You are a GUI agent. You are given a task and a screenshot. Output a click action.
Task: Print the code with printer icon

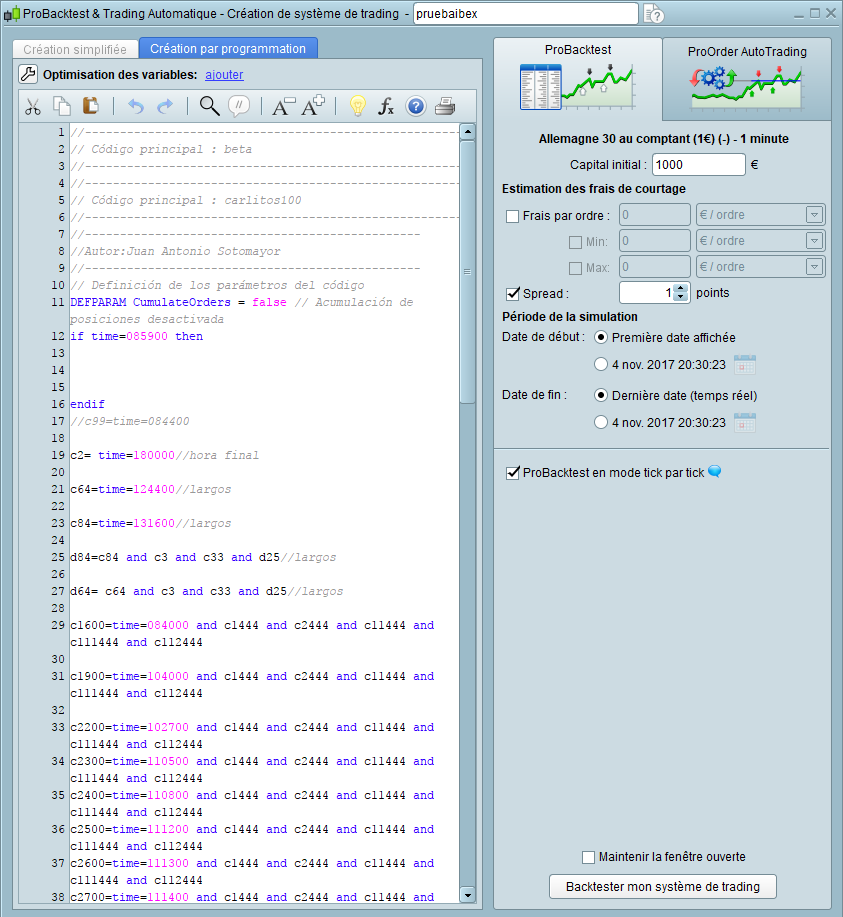click(x=445, y=106)
